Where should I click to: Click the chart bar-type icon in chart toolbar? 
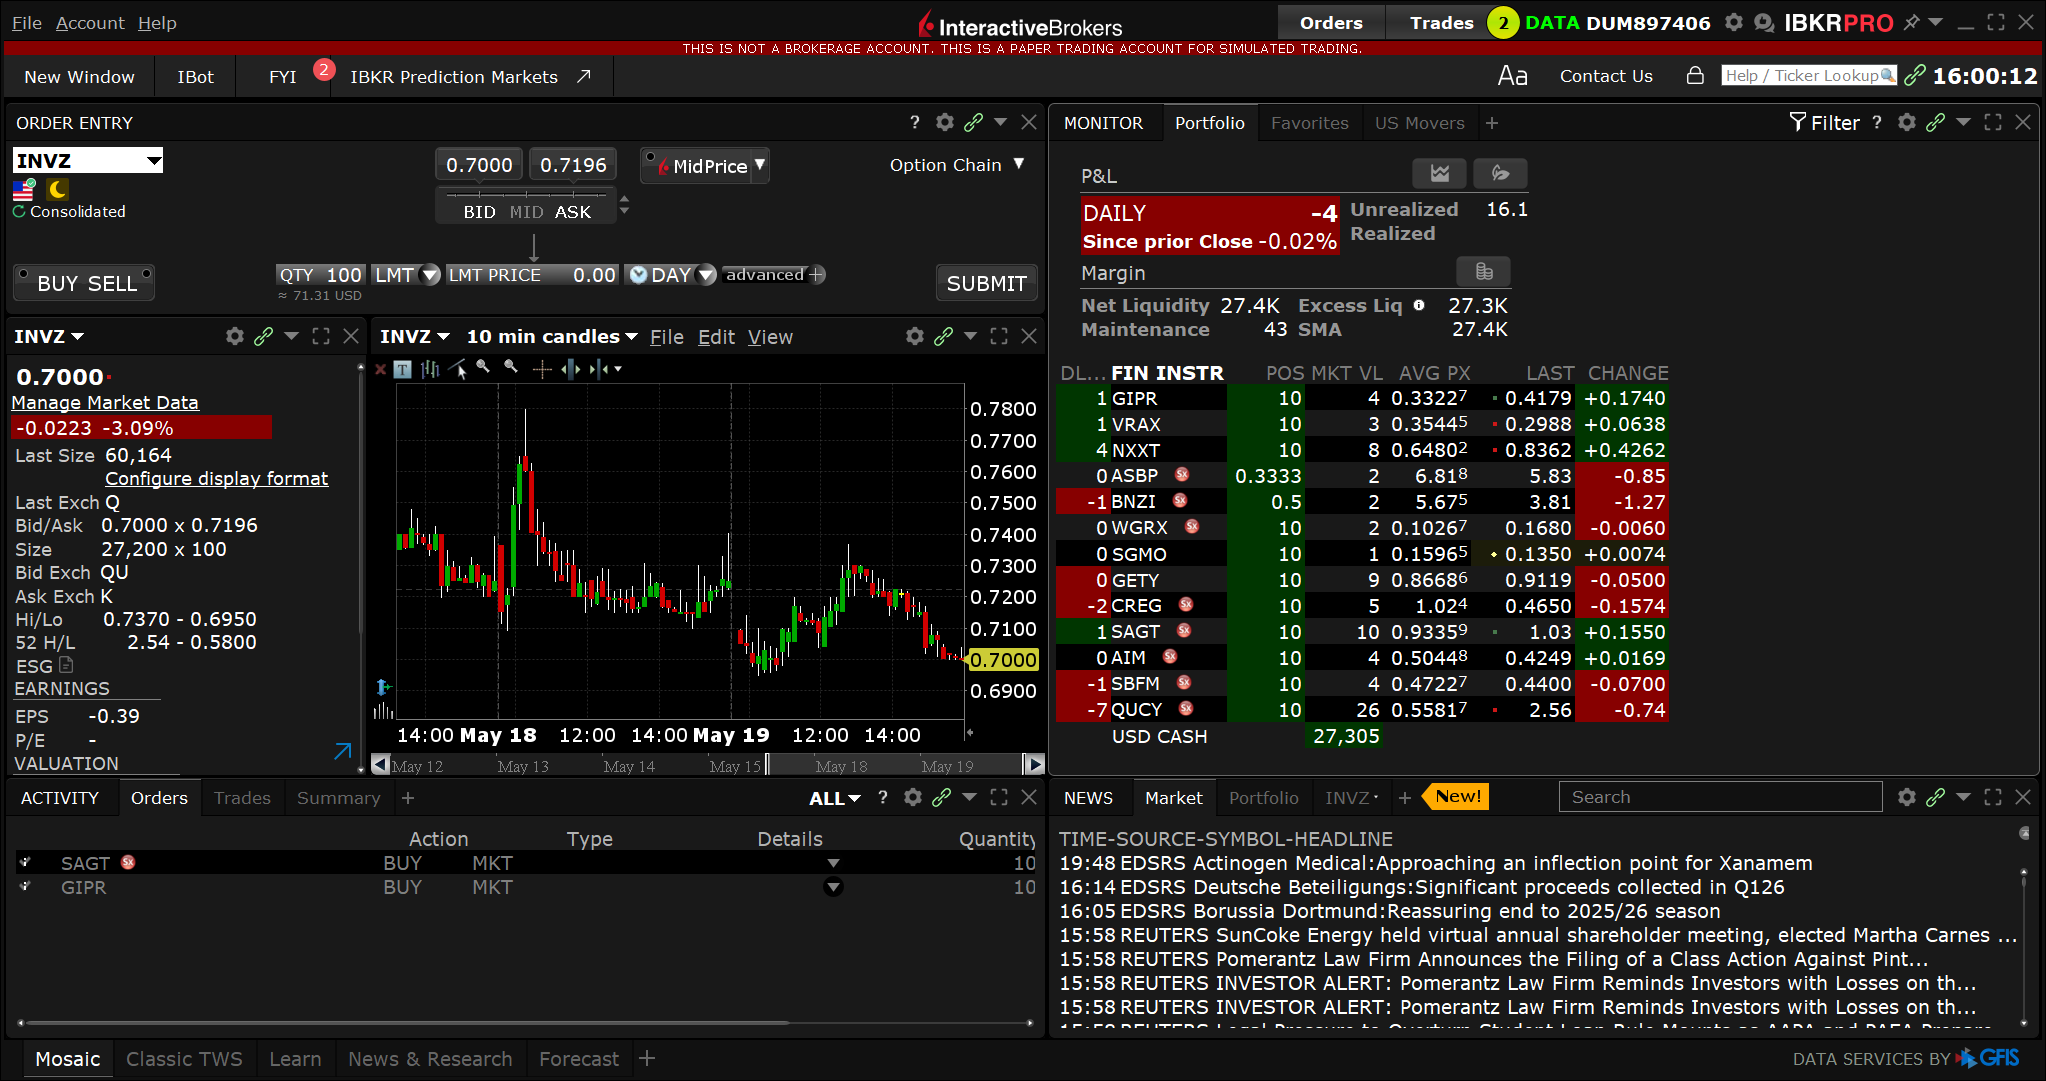tap(430, 369)
